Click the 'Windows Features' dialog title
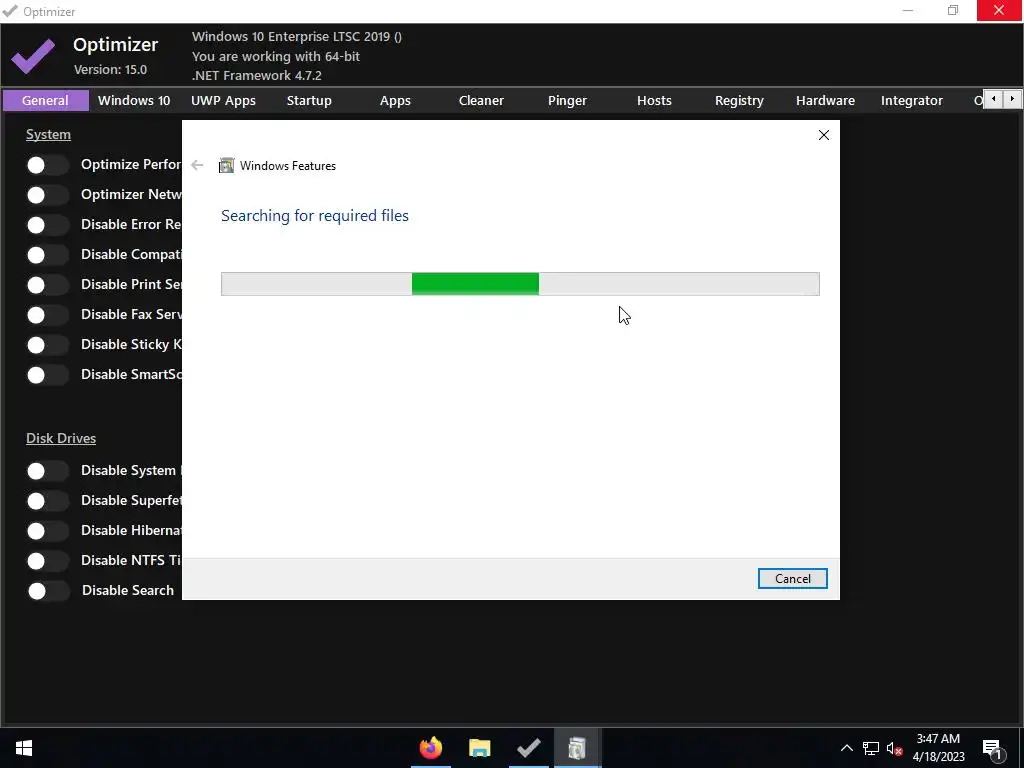Viewport: 1024px width, 768px height. [288, 166]
